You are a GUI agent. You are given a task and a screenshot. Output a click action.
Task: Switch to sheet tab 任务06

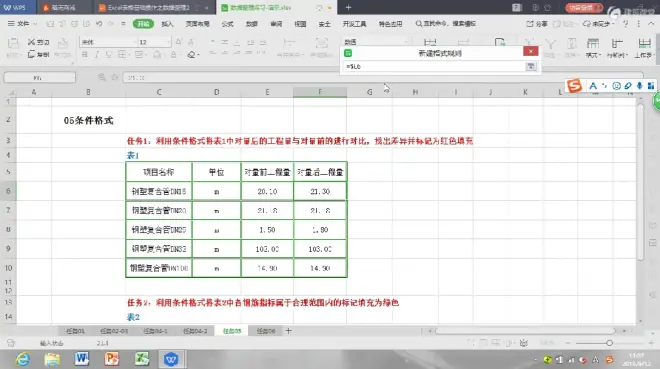pos(266,331)
